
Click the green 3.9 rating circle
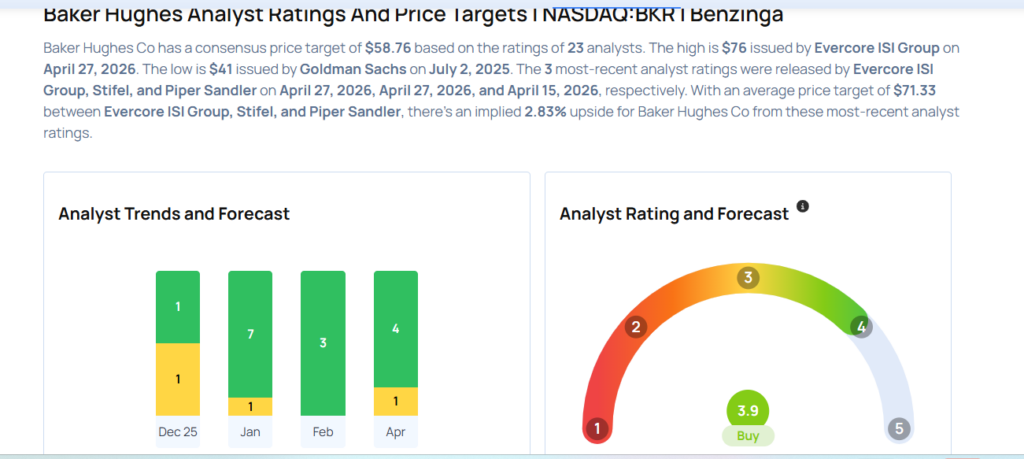click(x=748, y=411)
